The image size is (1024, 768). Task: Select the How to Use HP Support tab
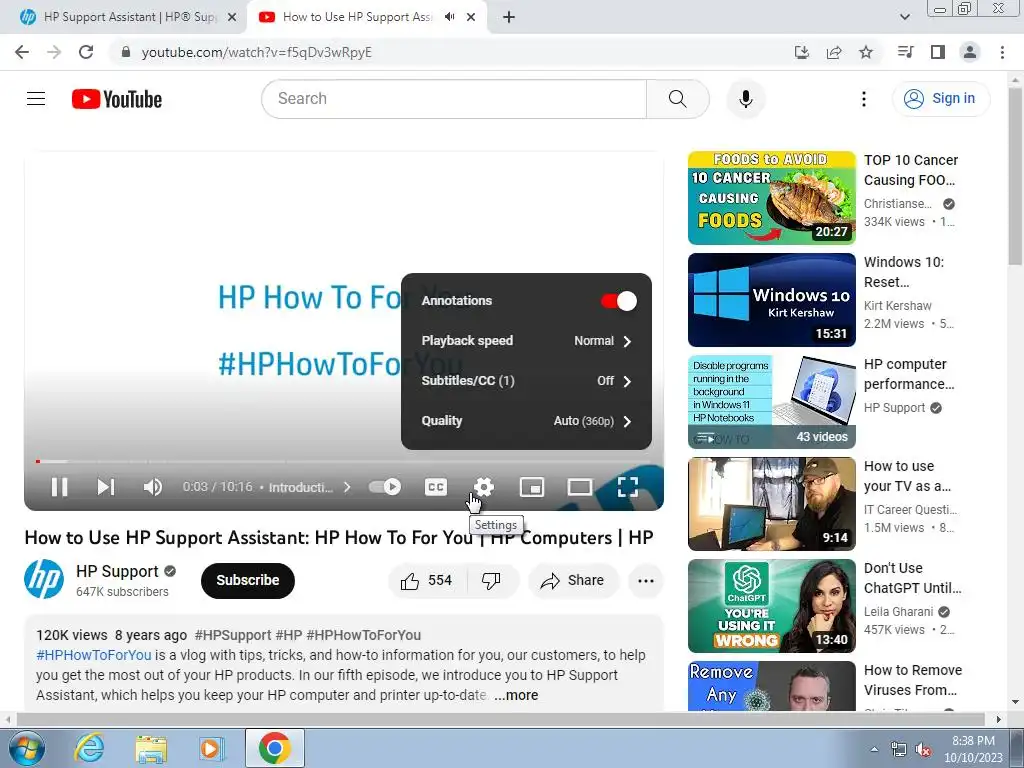pos(357,17)
